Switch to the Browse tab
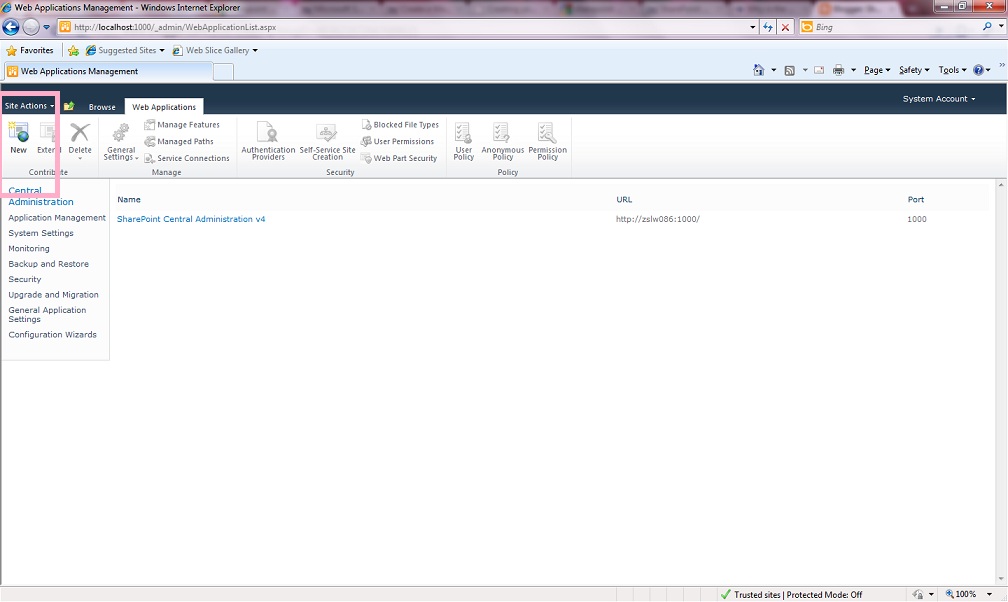 103,107
